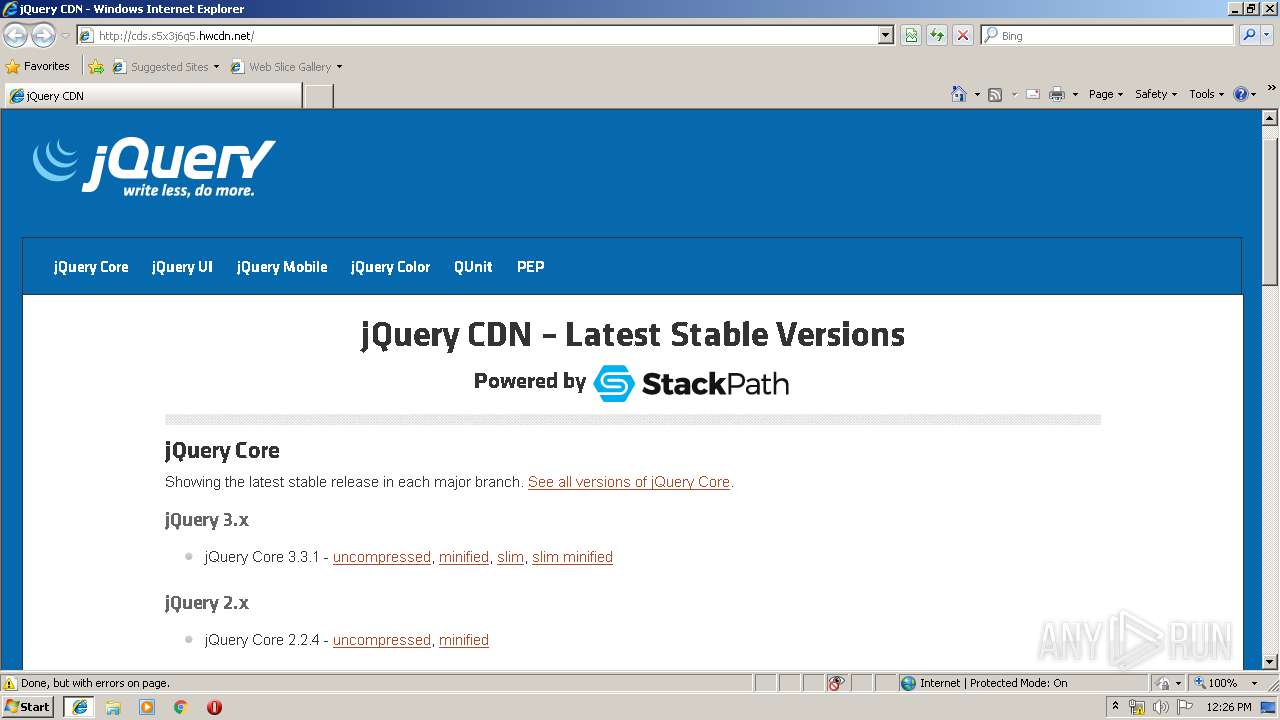Open jQuery Core 3.3.1 slim link

tap(511, 557)
